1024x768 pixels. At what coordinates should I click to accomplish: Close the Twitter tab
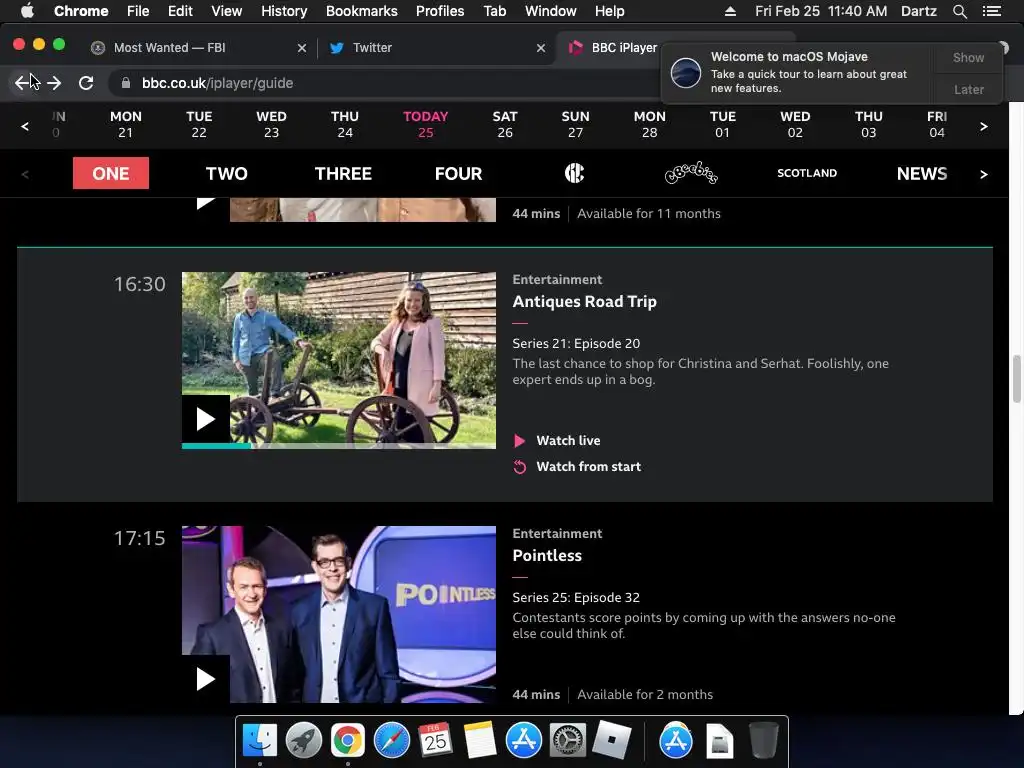pyautogui.click(x=541, y=48)
